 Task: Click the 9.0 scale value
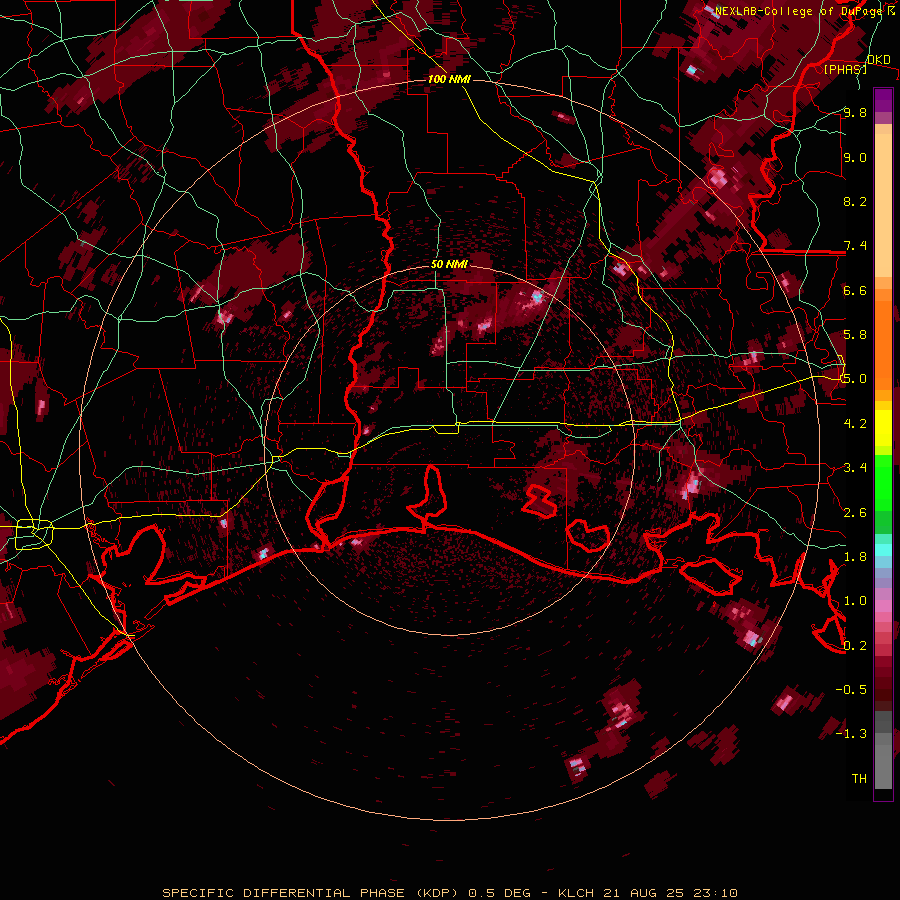[x=855, y=157]
